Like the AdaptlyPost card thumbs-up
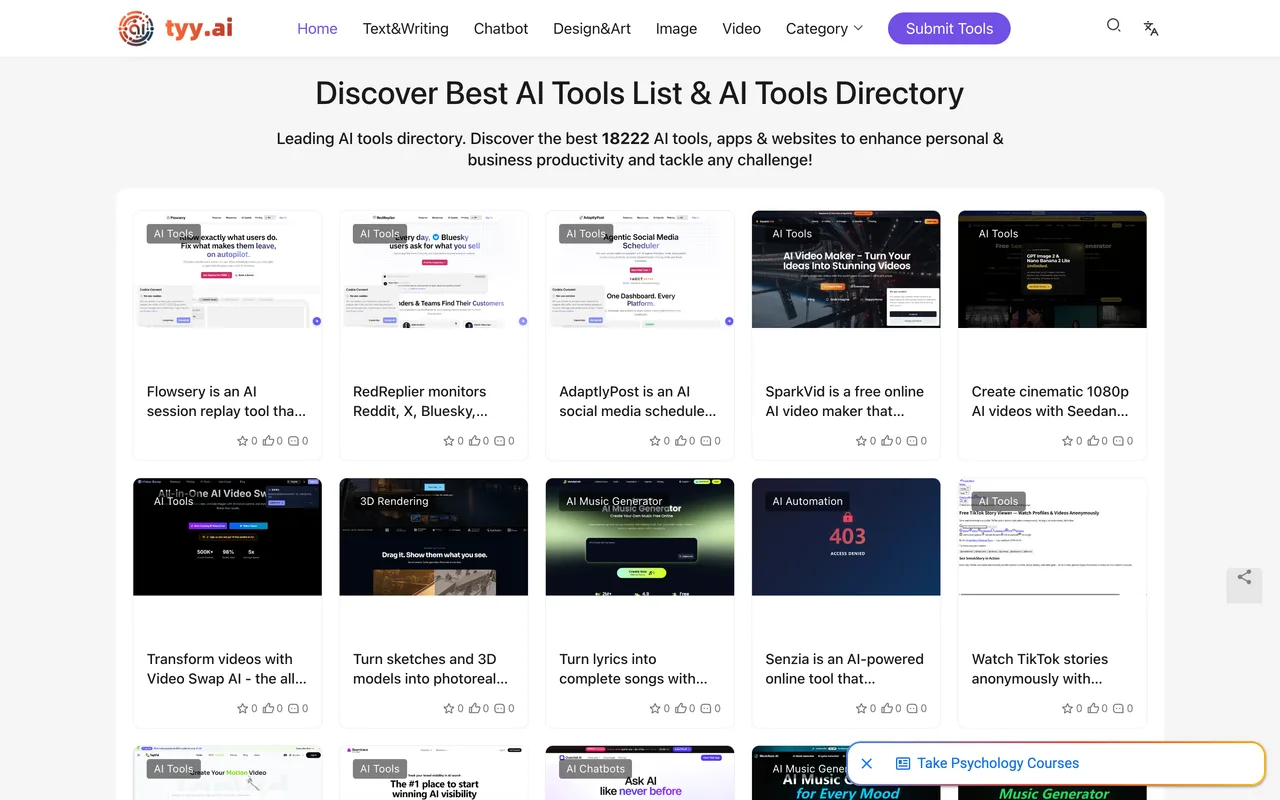 [x=680, y=441]
